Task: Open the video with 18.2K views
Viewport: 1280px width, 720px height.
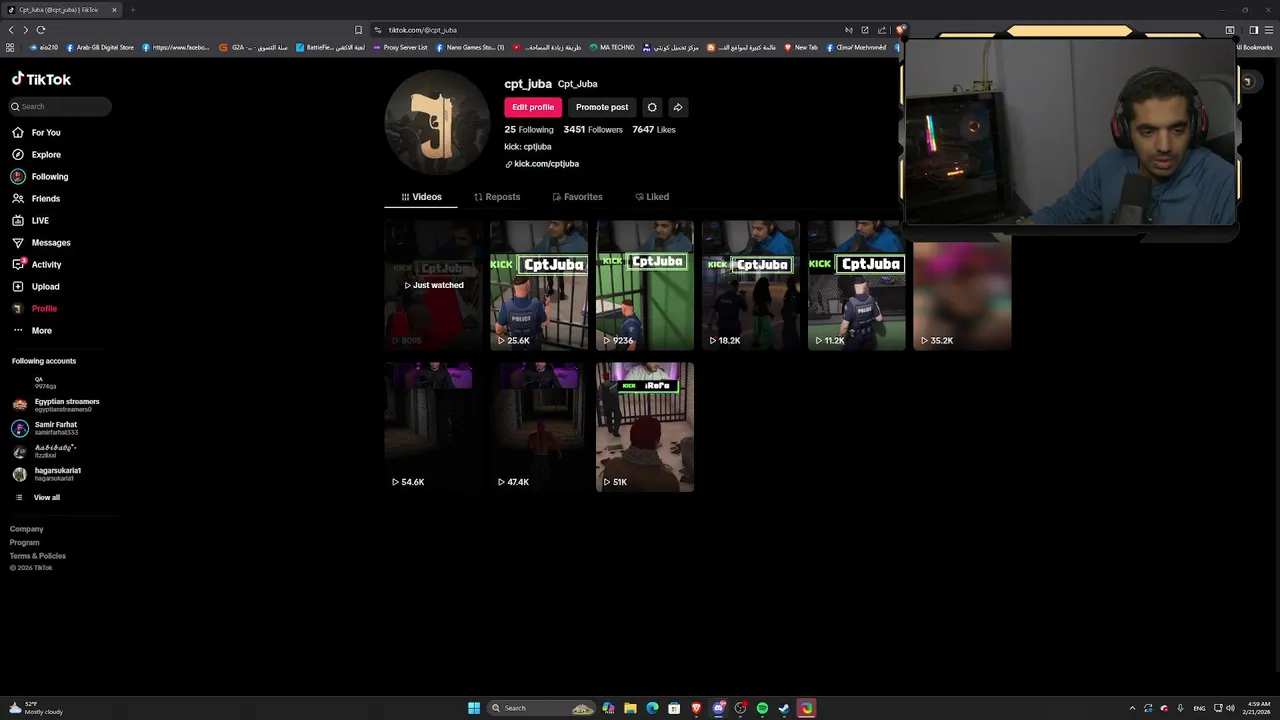Action: click(751, 285)
